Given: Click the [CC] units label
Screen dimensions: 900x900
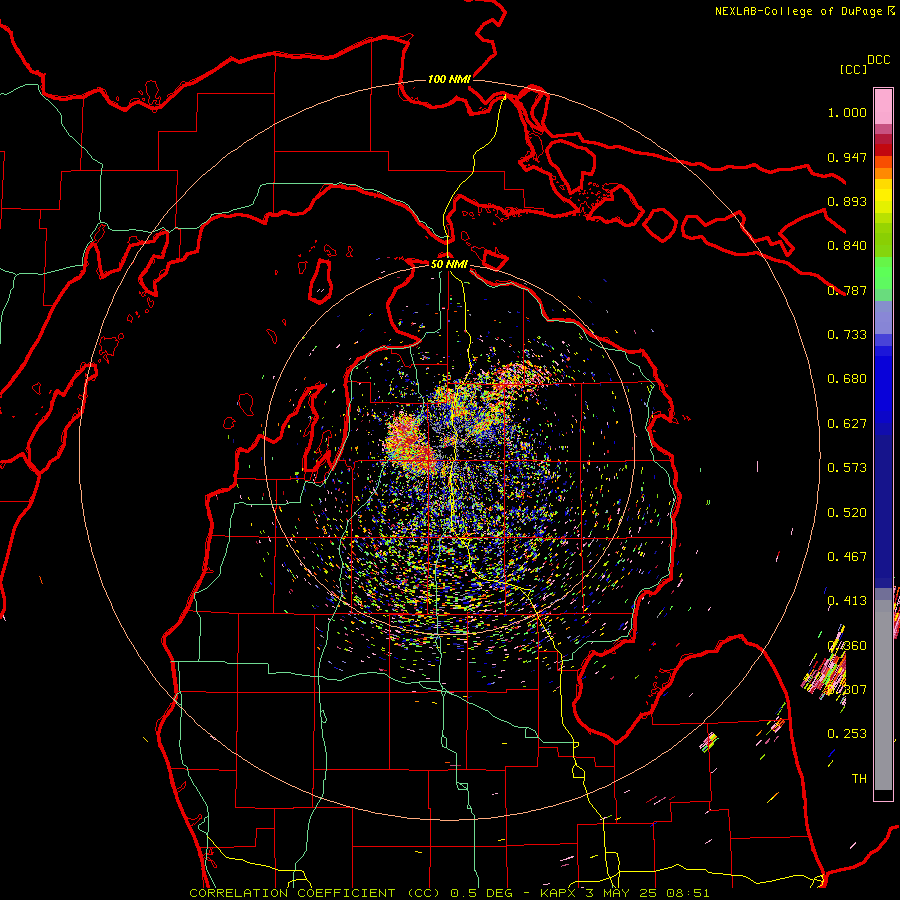Looking at the screenshot, I should click(853, 69).
